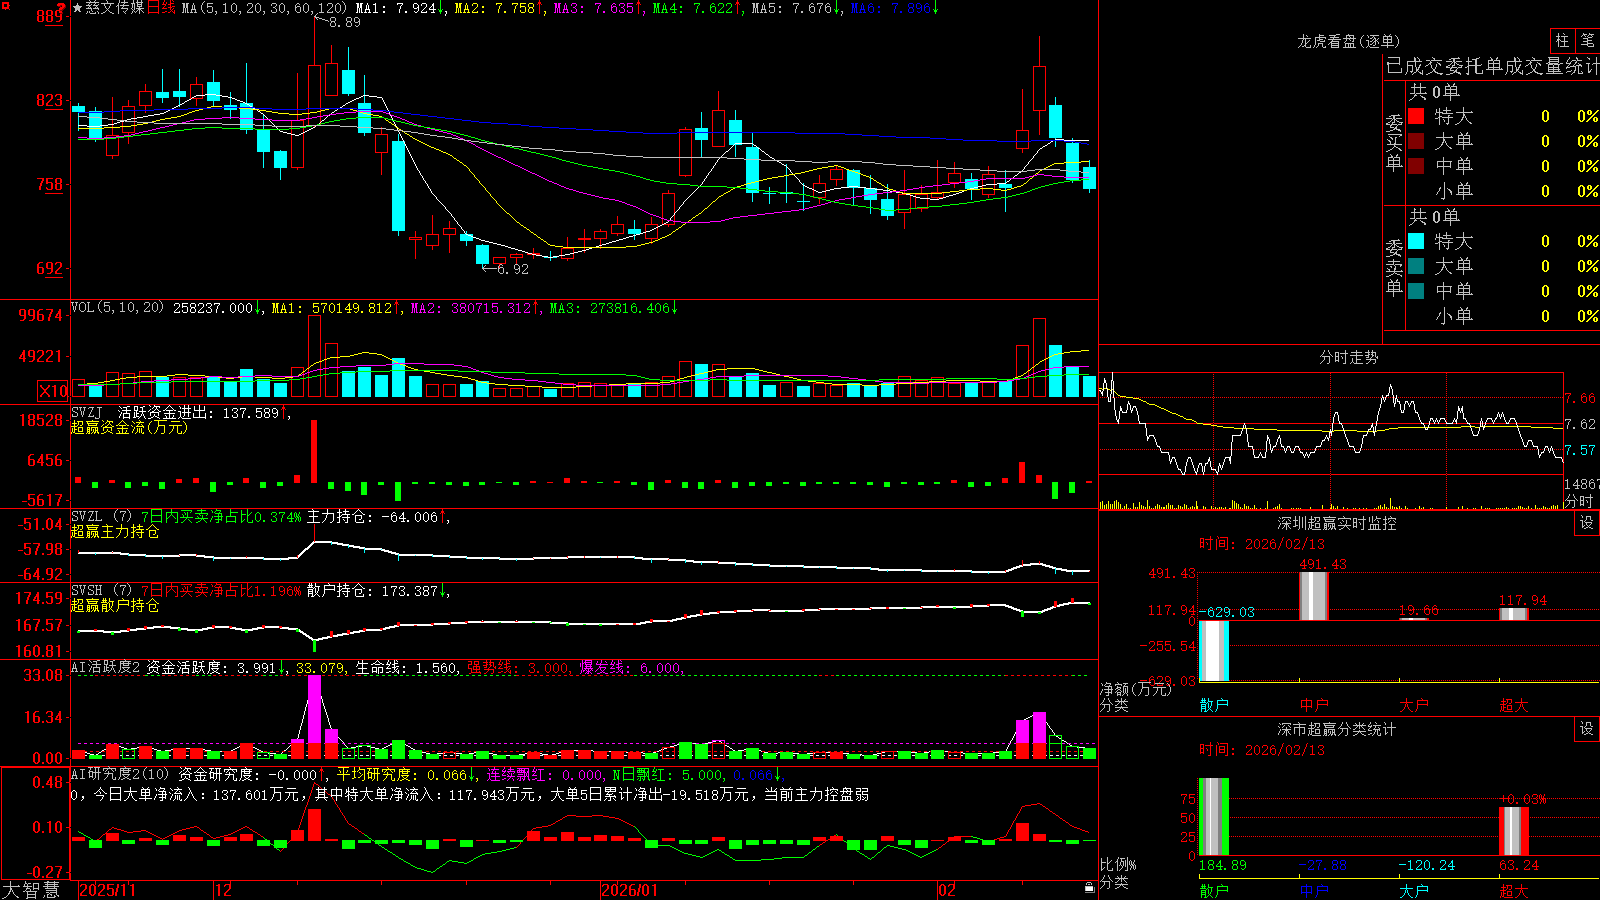
Task: Click the 当前主力控盘弱 status text
Action: click(x=816, y=794)
